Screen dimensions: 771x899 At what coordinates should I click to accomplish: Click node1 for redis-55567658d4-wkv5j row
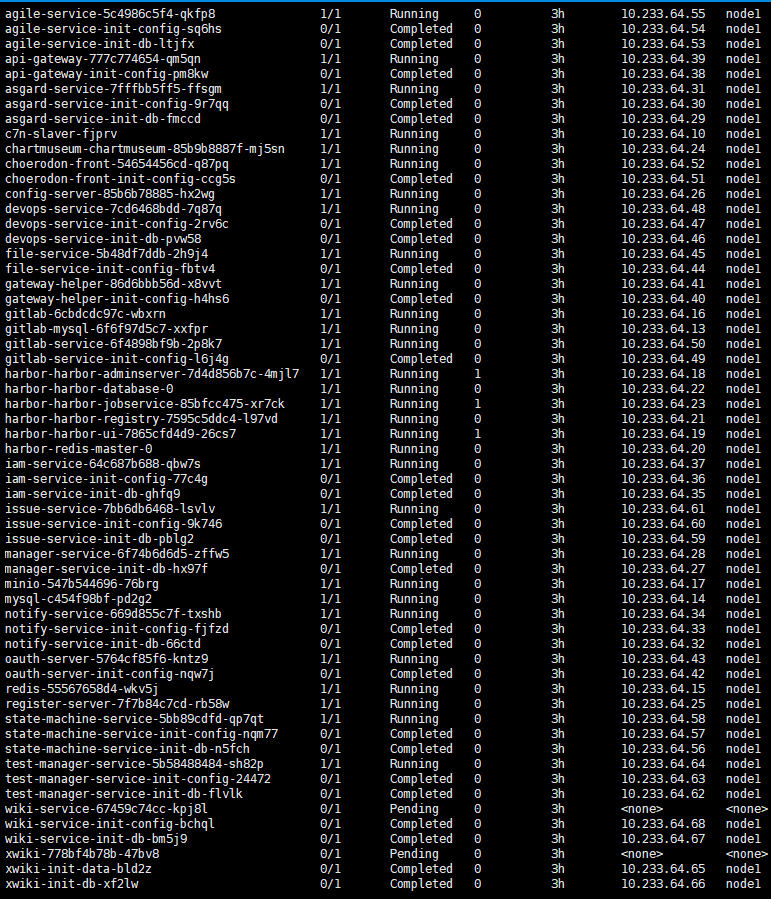point(743,689)
